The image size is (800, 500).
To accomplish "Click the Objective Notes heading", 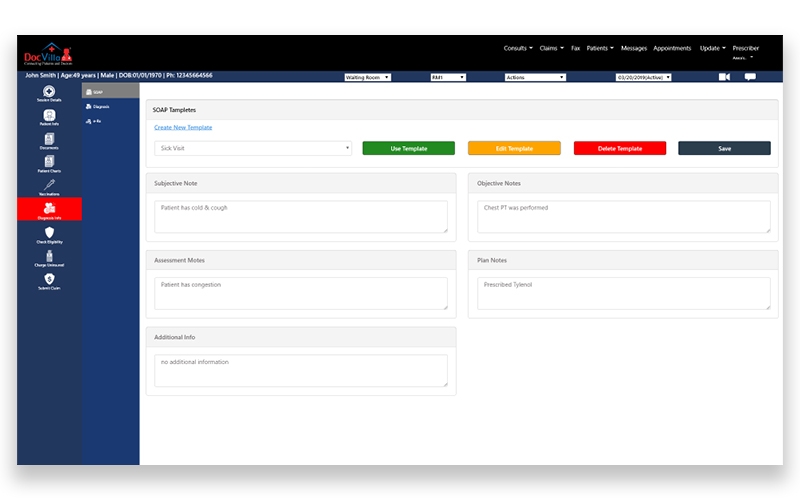I will pyautogui.click(x=498, y=183).
